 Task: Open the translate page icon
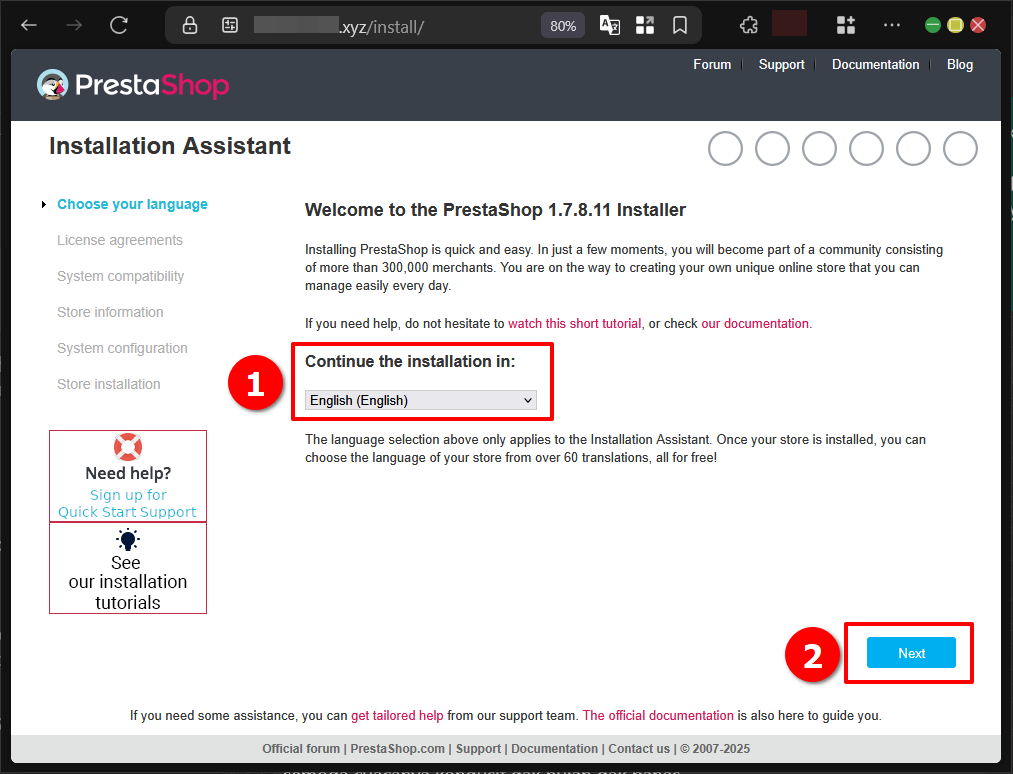(609, 26)
